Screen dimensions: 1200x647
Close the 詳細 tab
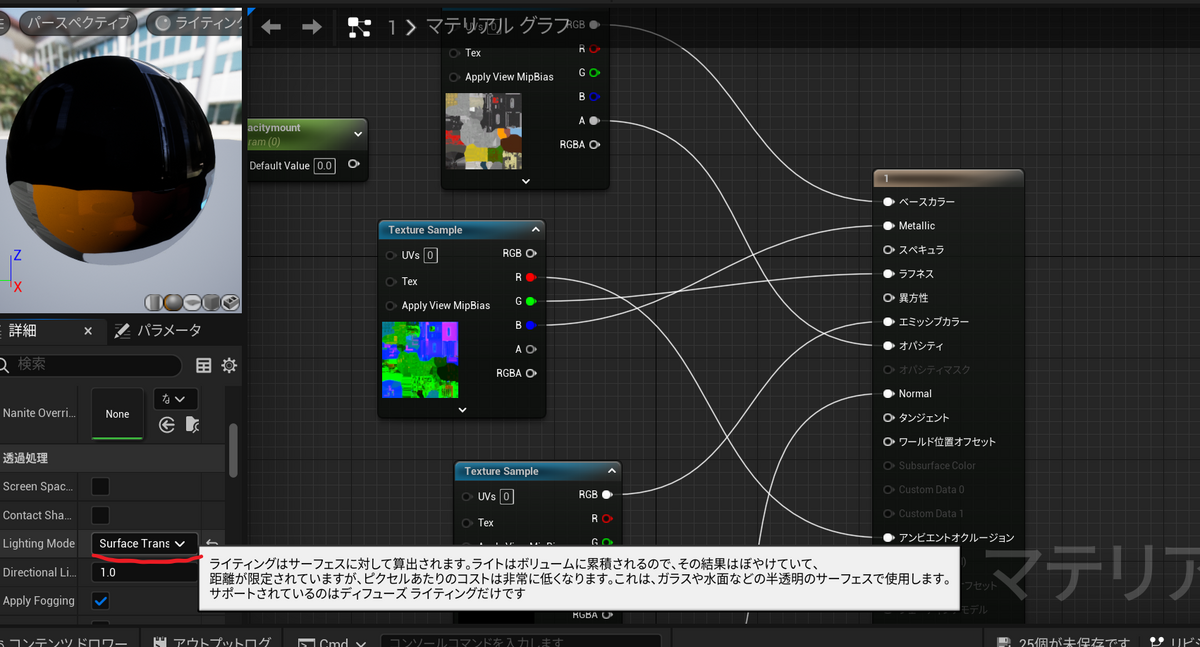coord(88,331)
